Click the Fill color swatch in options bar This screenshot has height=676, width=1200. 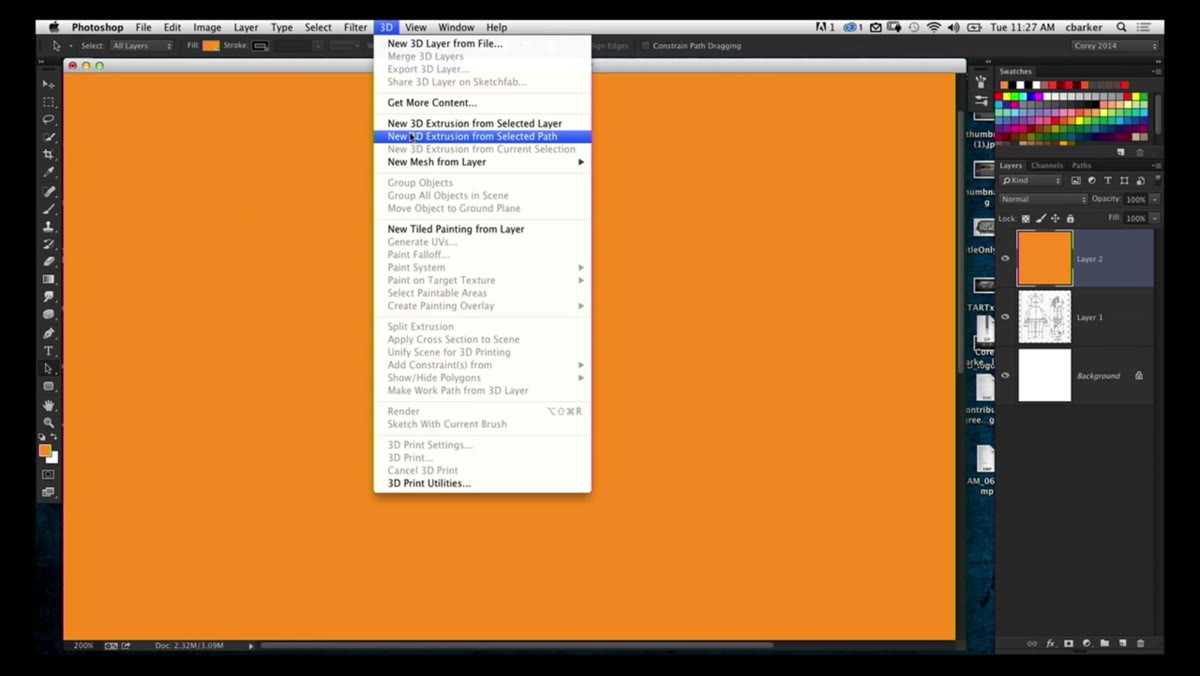pyautogui.click(x=211, y=46)
